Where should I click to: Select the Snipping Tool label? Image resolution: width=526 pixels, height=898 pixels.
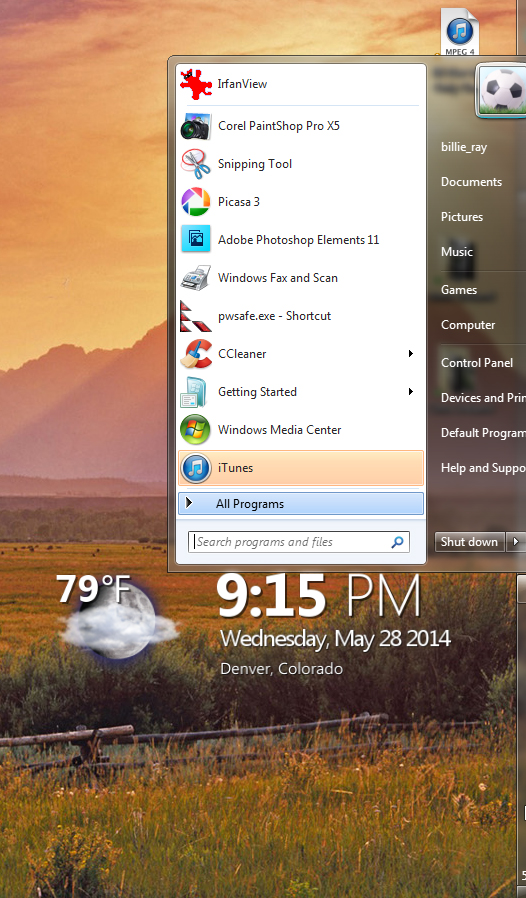click(255, 164)
